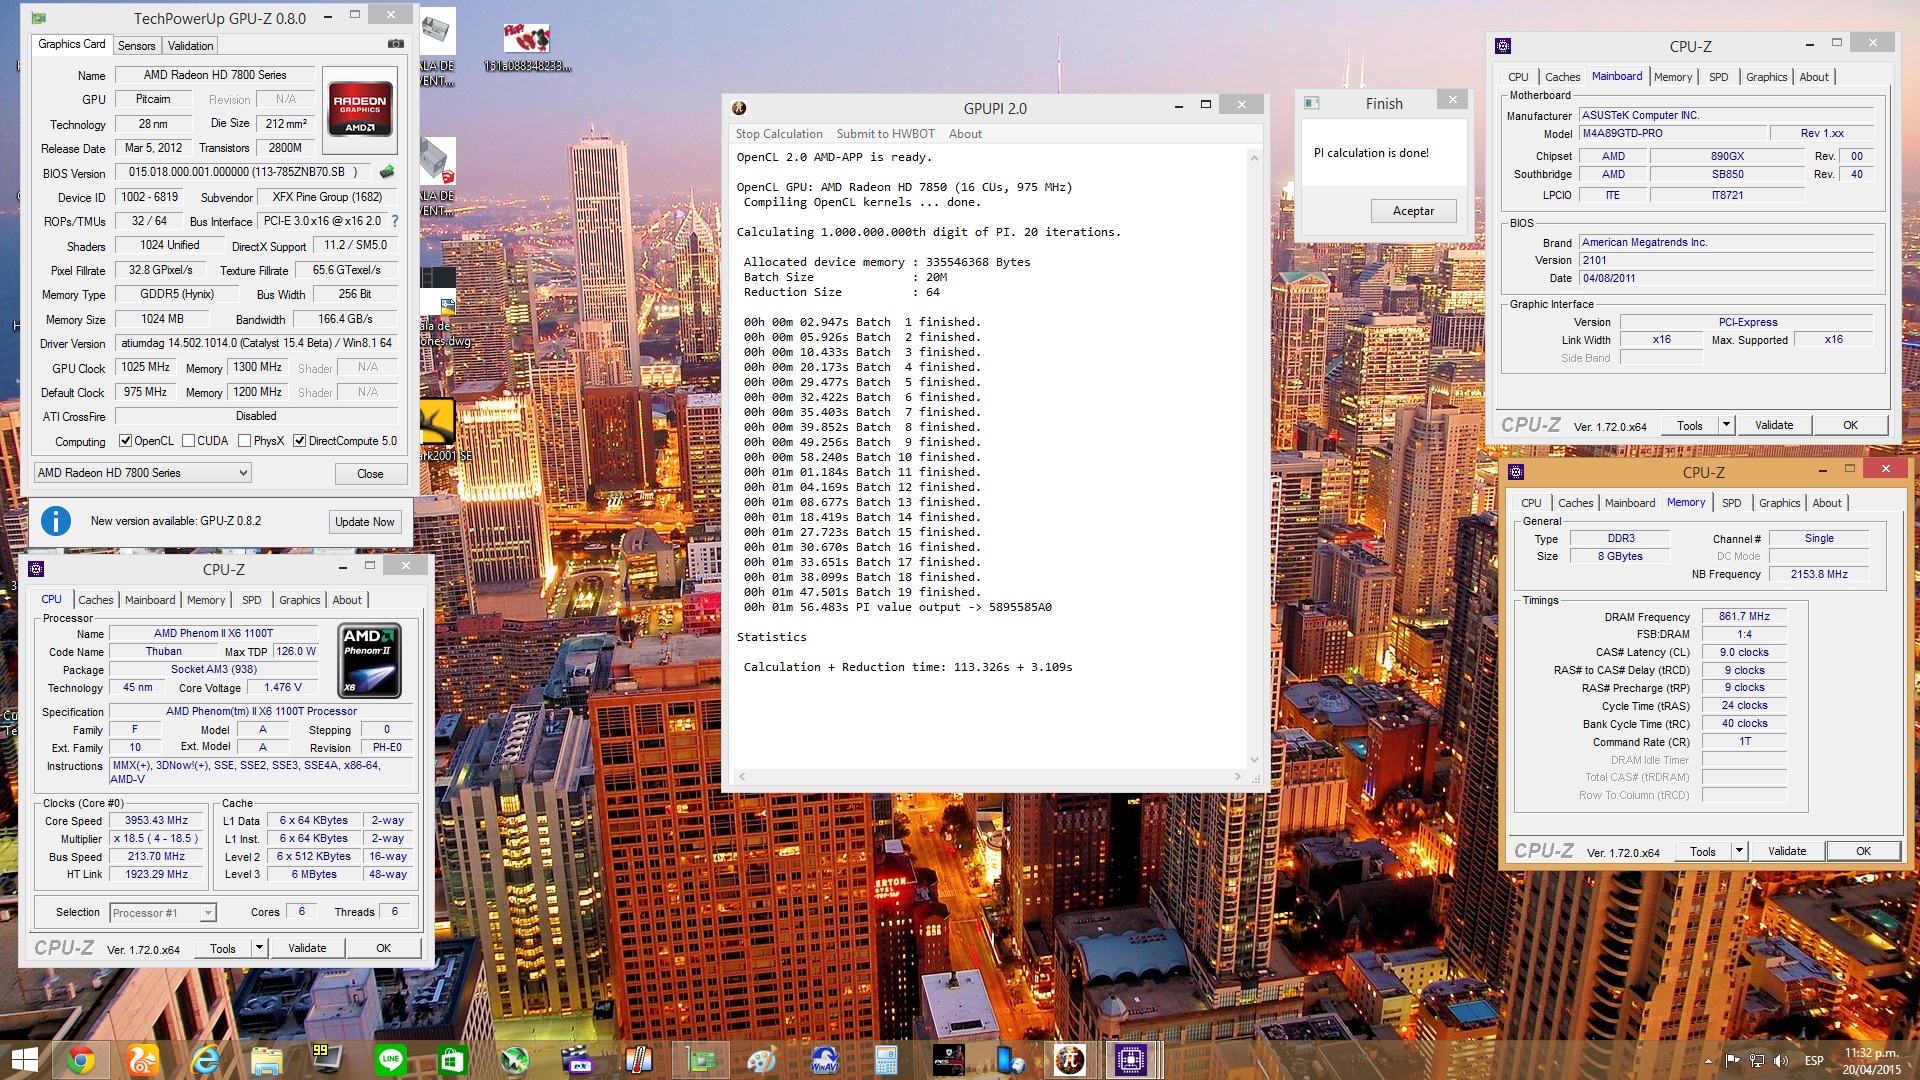Click the GPUPI title bar pi icon

tap(739, 107)
